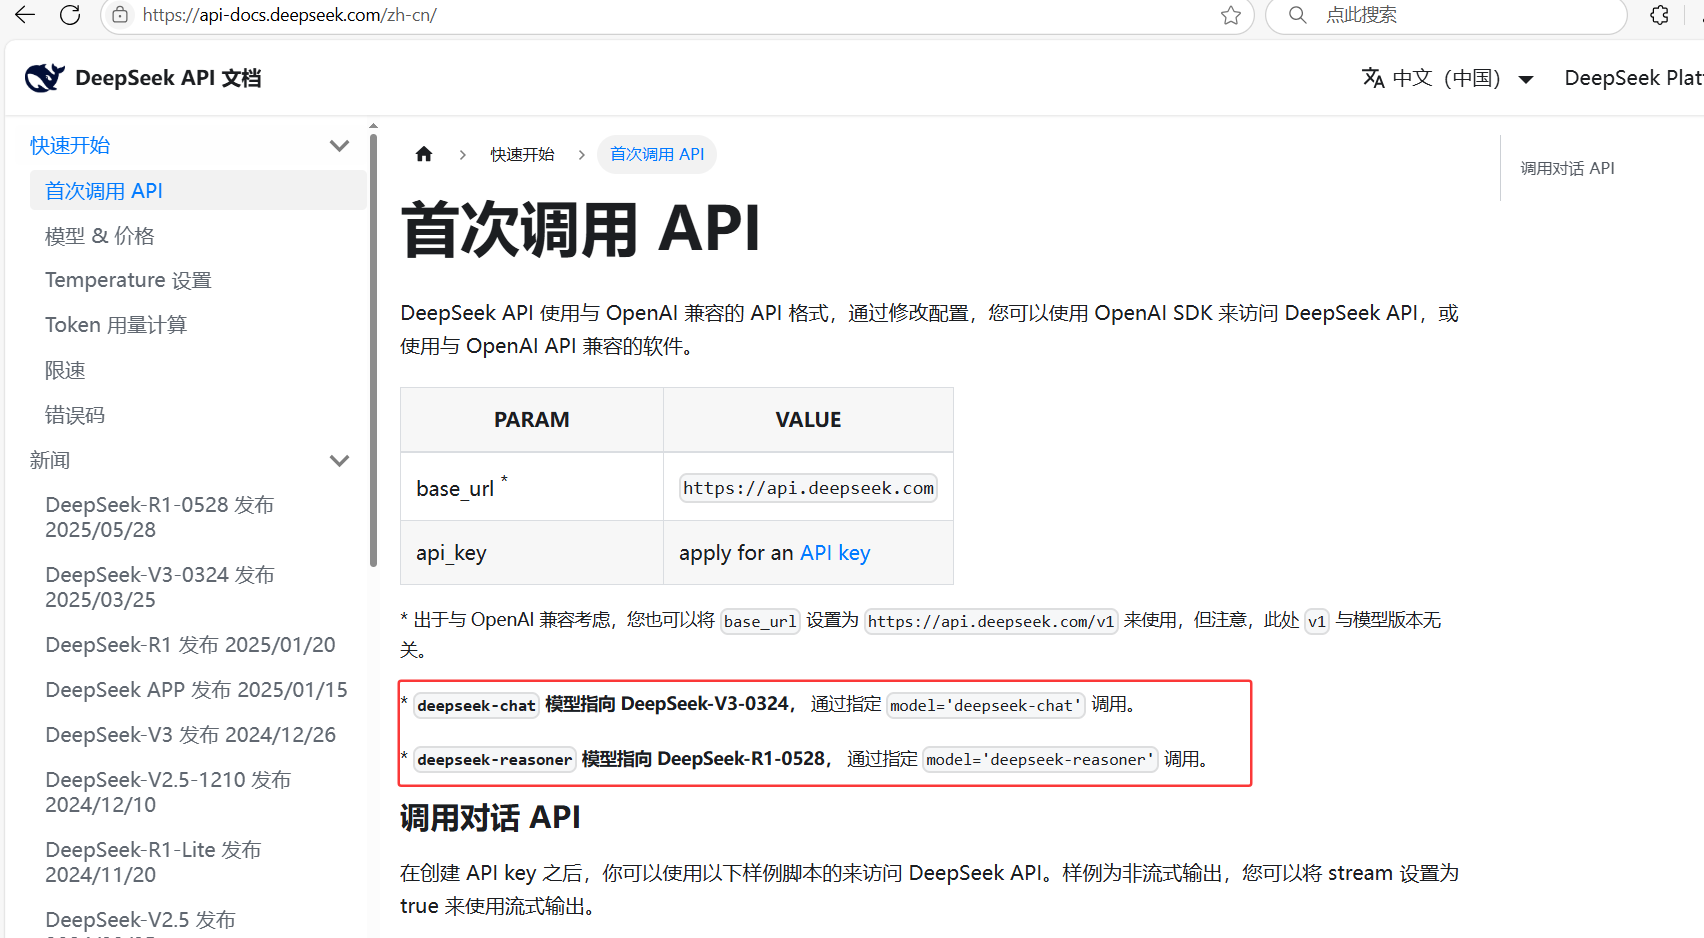
Task: Open 模型 & 价格 in sidebar
Action: [100, 236]
